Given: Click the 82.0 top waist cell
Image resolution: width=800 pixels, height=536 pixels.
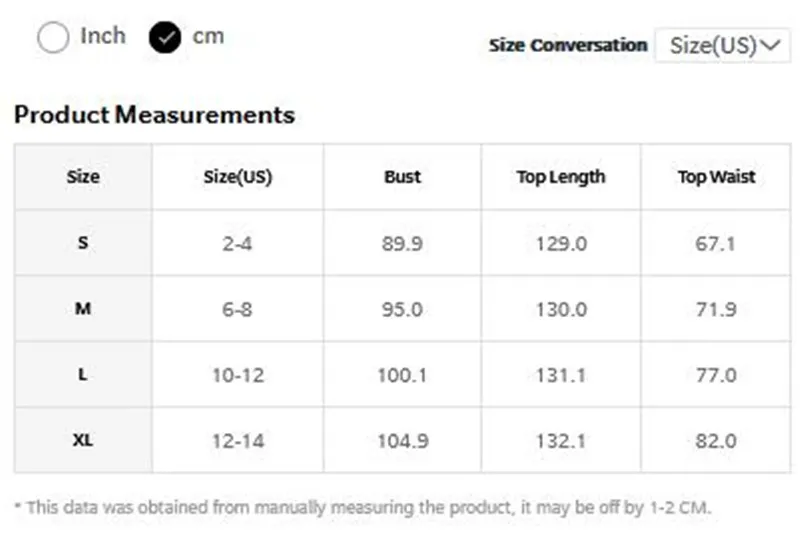Looking at the screenshot, I should click(x=716, y=441).
